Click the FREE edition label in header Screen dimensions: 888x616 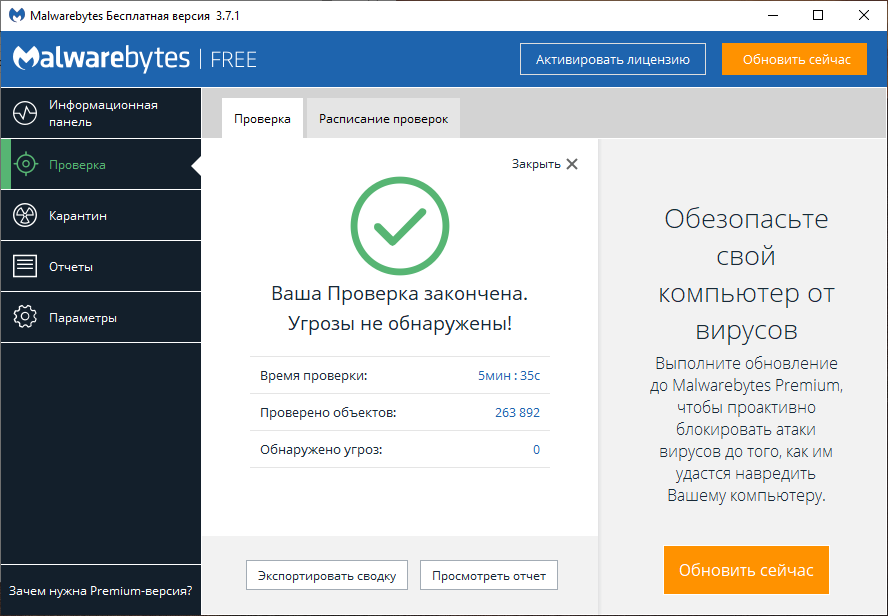tap(233, 59)
